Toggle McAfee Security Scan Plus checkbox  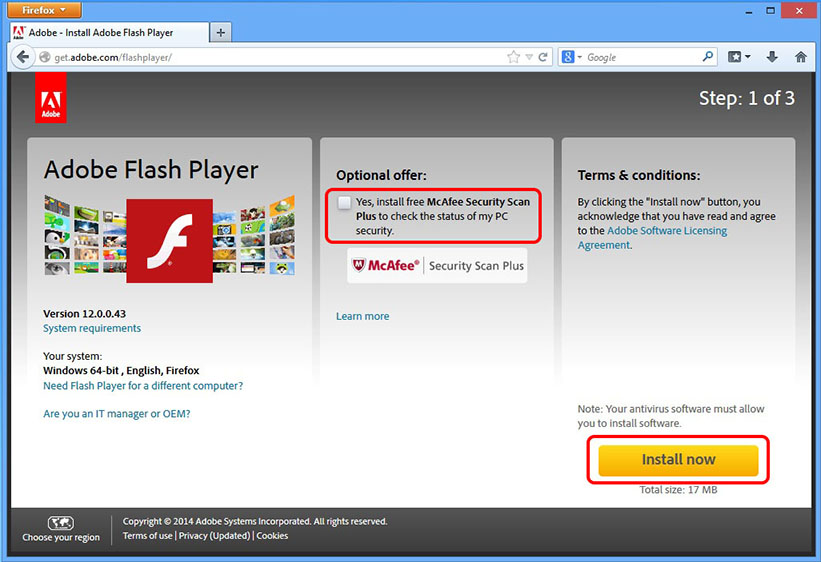tap(344, 202)
